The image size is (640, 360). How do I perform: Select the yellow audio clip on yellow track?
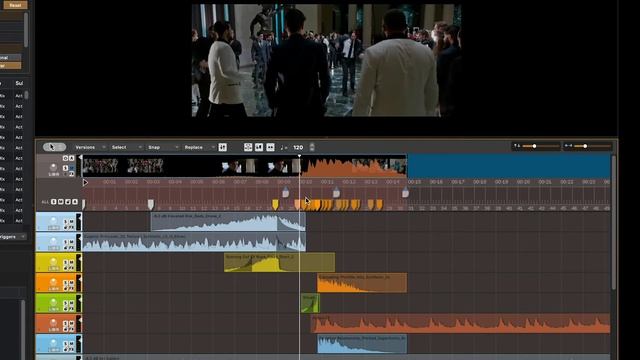(x=279, y=262)
